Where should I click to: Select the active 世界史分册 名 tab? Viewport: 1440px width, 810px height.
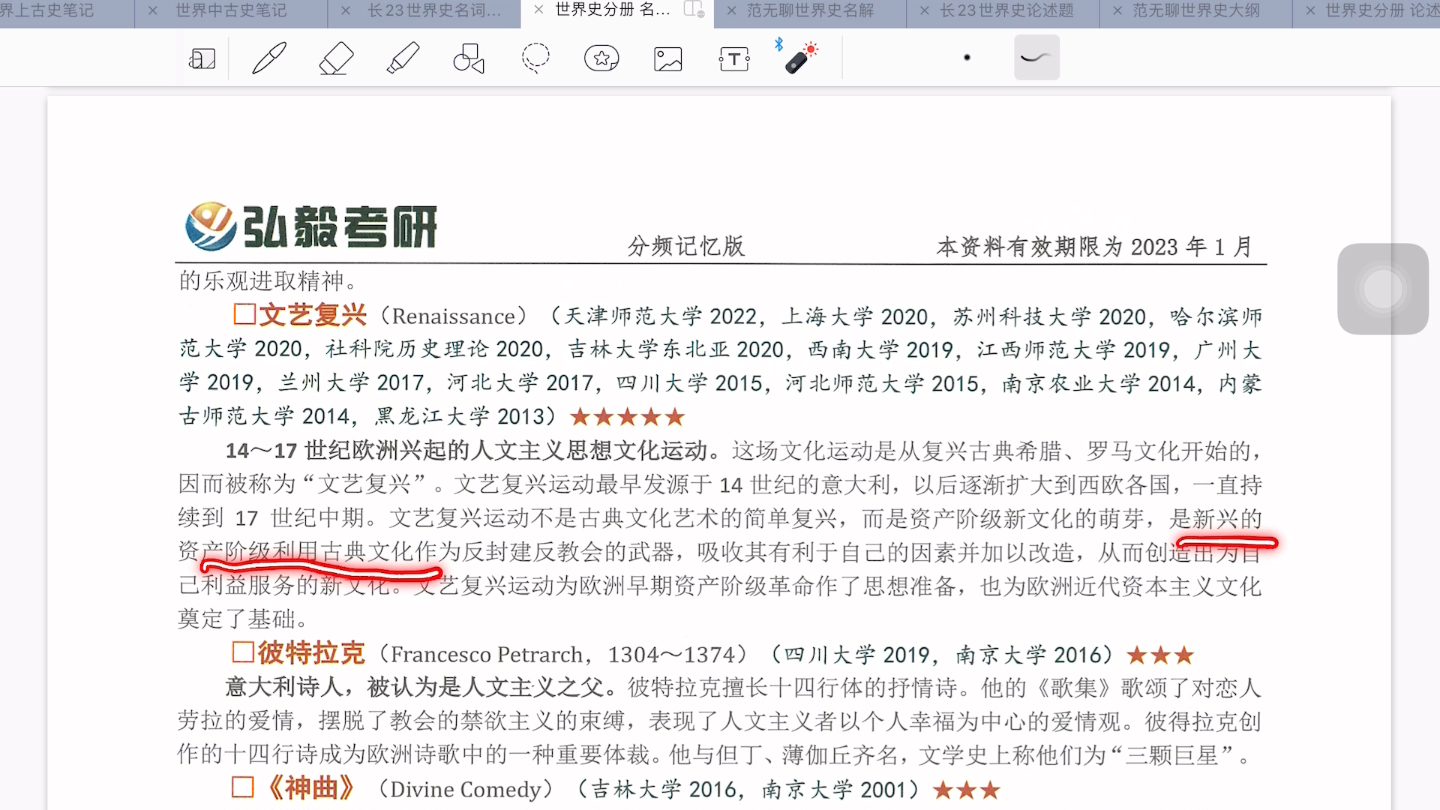pyautogui.click(x=613, y=10)
